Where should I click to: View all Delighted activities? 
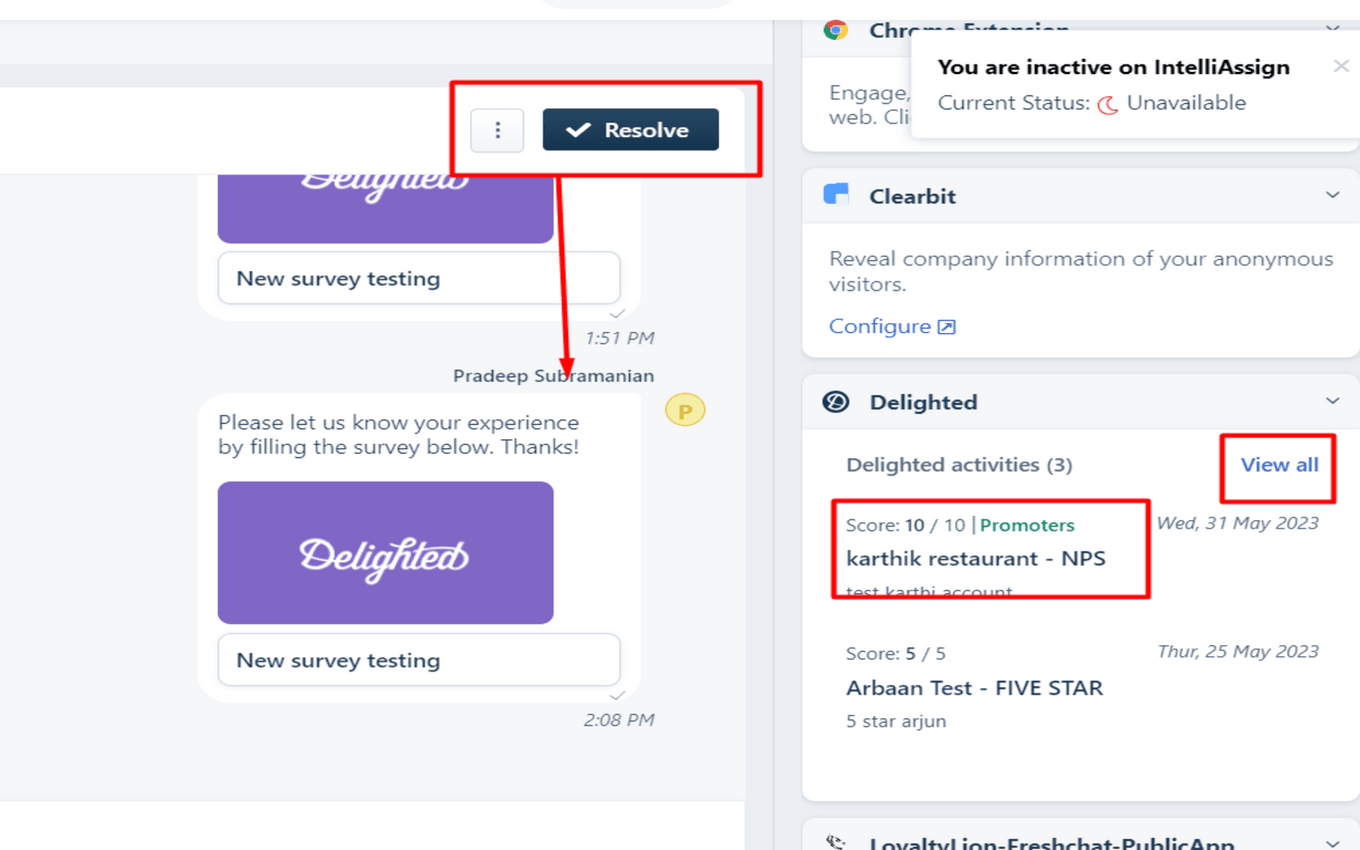tap(1279, 464)
